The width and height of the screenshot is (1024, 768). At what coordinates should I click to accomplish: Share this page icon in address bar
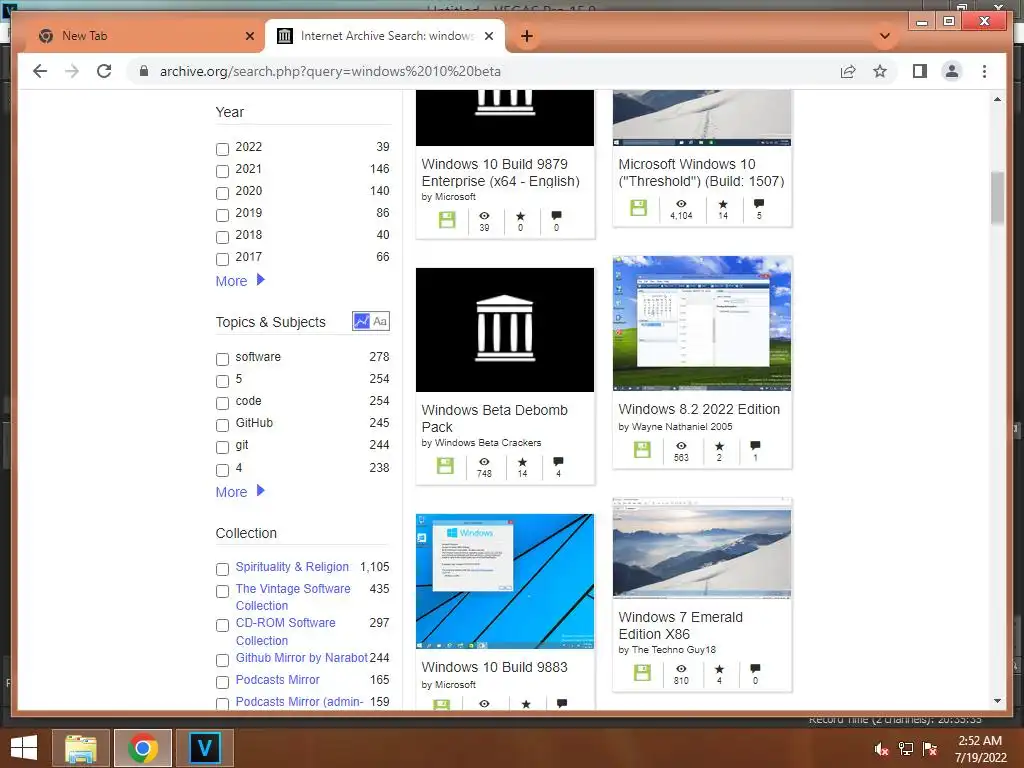click(x=848, y=71)
